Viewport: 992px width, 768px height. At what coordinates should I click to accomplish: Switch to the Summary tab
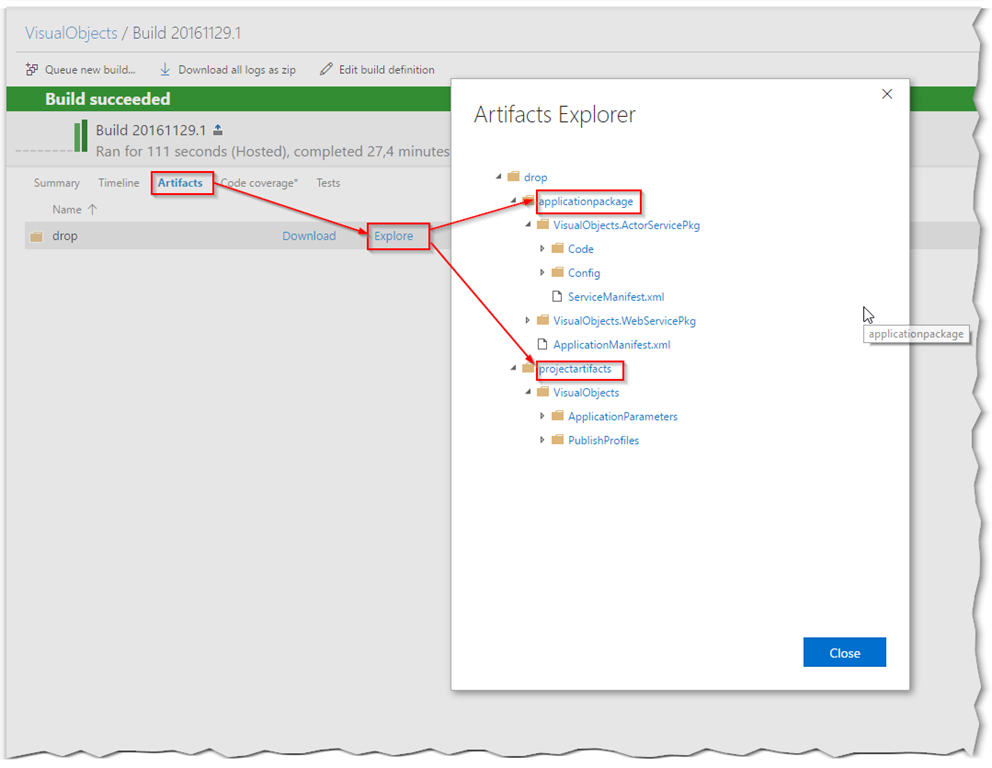57,183
